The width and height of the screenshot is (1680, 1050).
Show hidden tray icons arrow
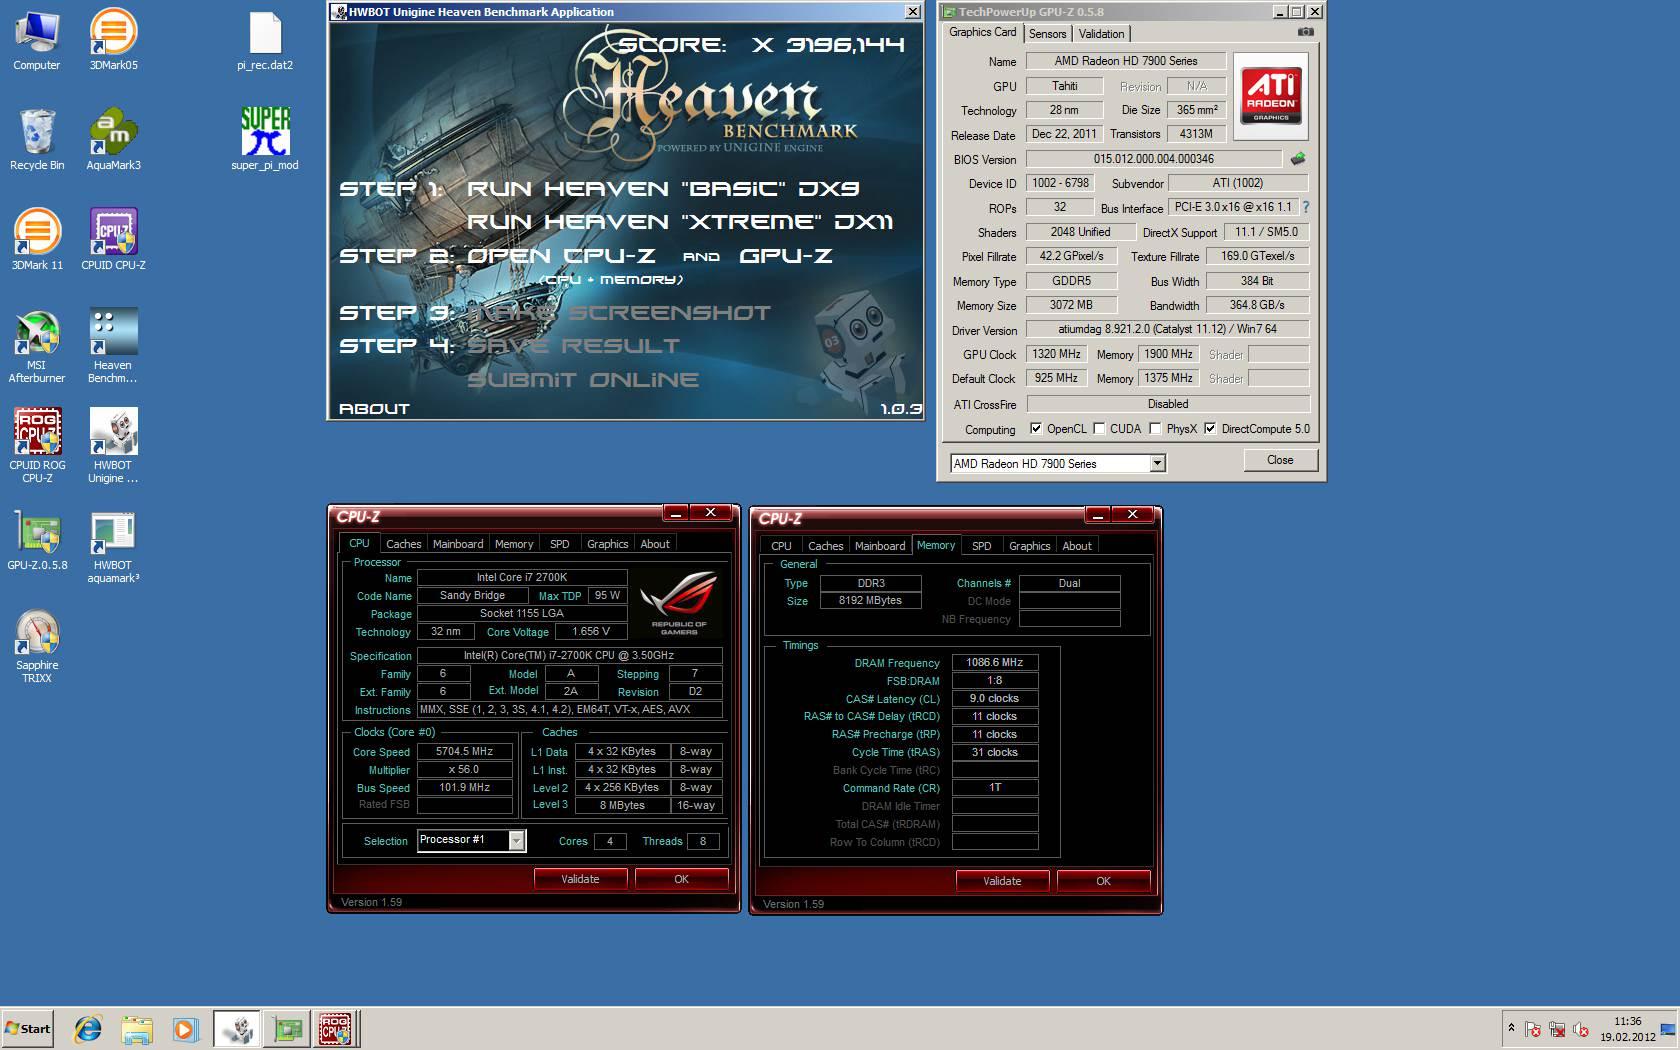tap(1511, 1028)
